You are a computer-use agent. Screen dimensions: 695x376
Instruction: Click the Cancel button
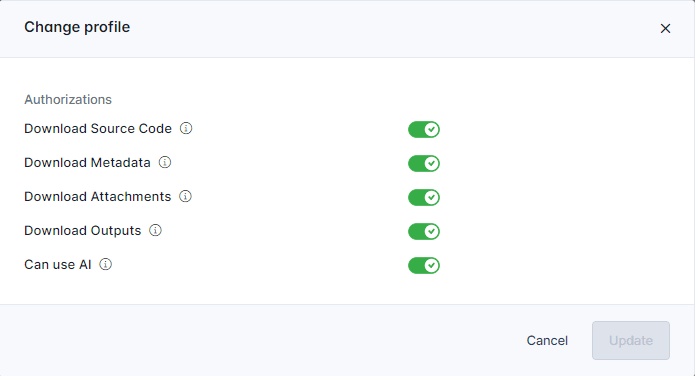point(547,341)
